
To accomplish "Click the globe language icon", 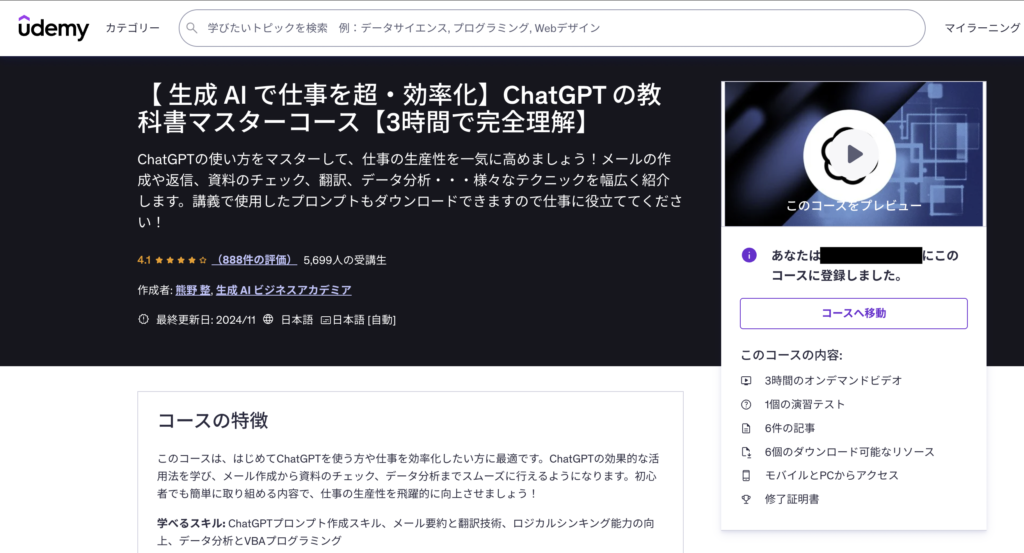I will pyautogui.click(x=268, y=320).
